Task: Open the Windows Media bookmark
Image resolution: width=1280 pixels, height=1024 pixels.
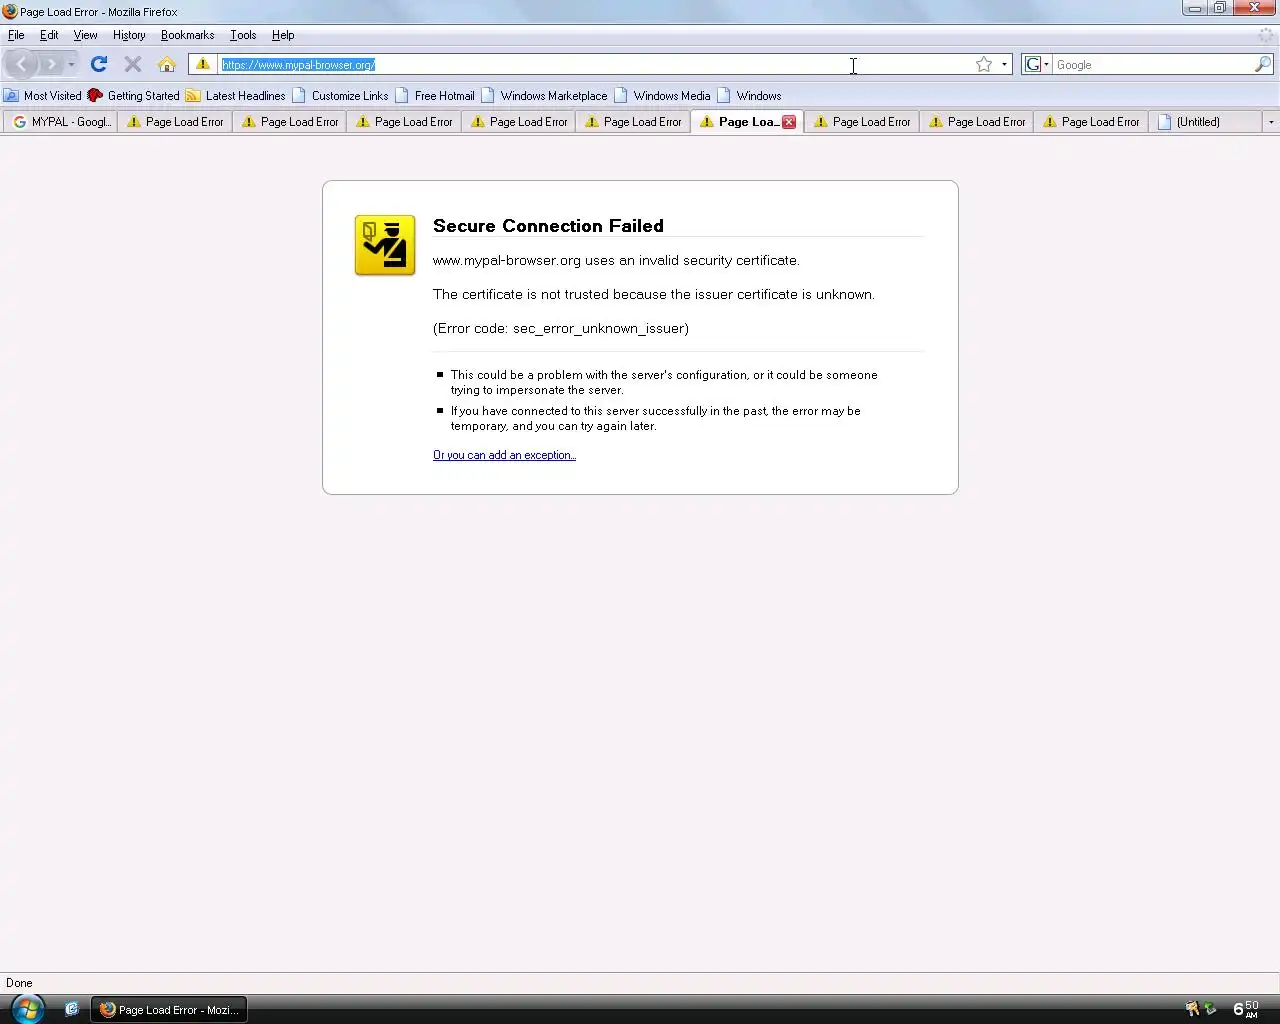Action: point(662,96)
